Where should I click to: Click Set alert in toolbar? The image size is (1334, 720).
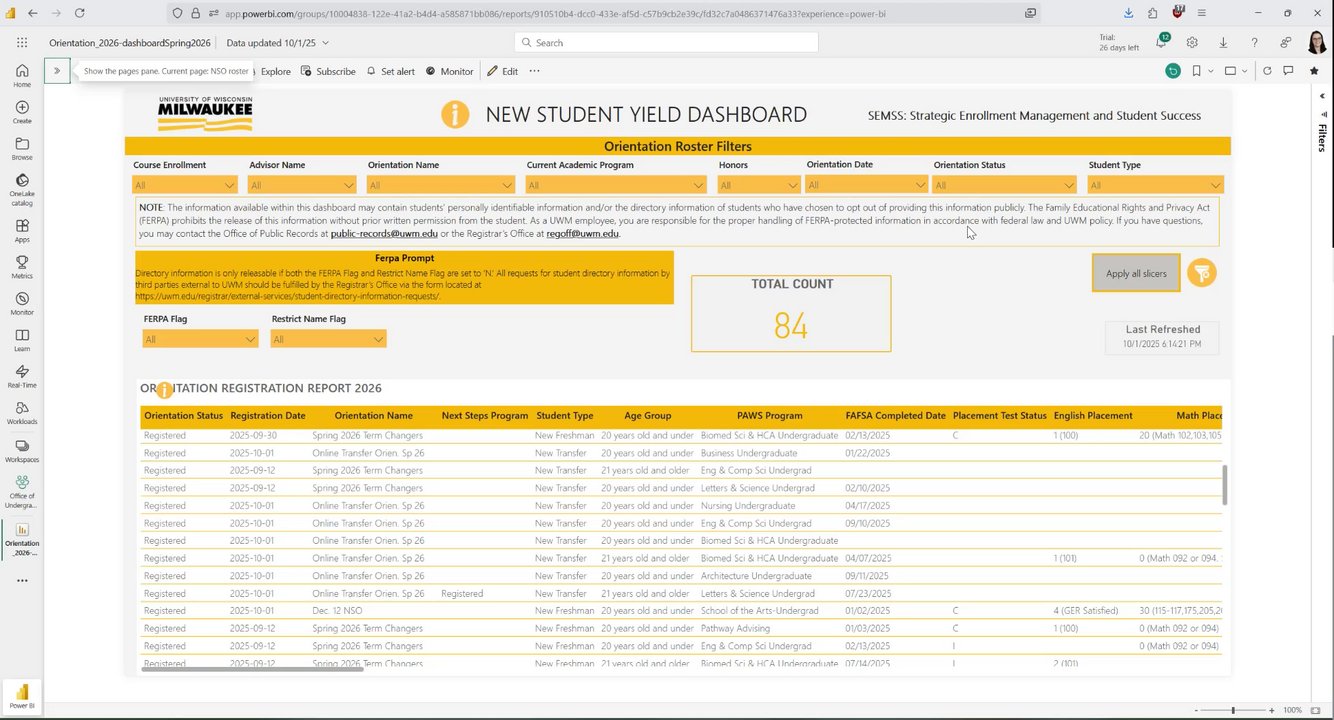(x=391, y=71)
